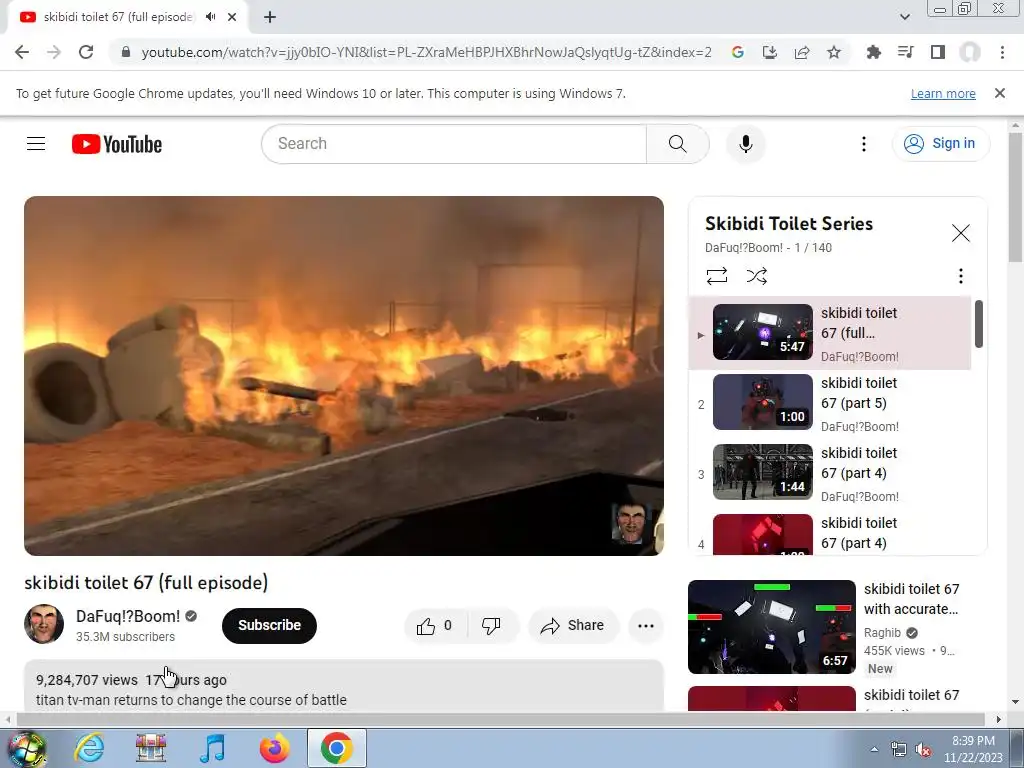Open DaFuq!?Boom! channel avatar

pos(44,624)
